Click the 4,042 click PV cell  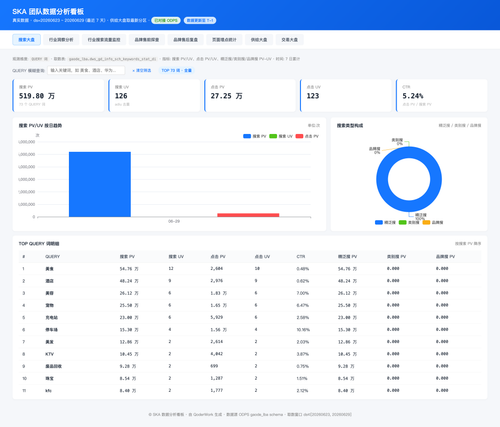click(x=217, y=354)
